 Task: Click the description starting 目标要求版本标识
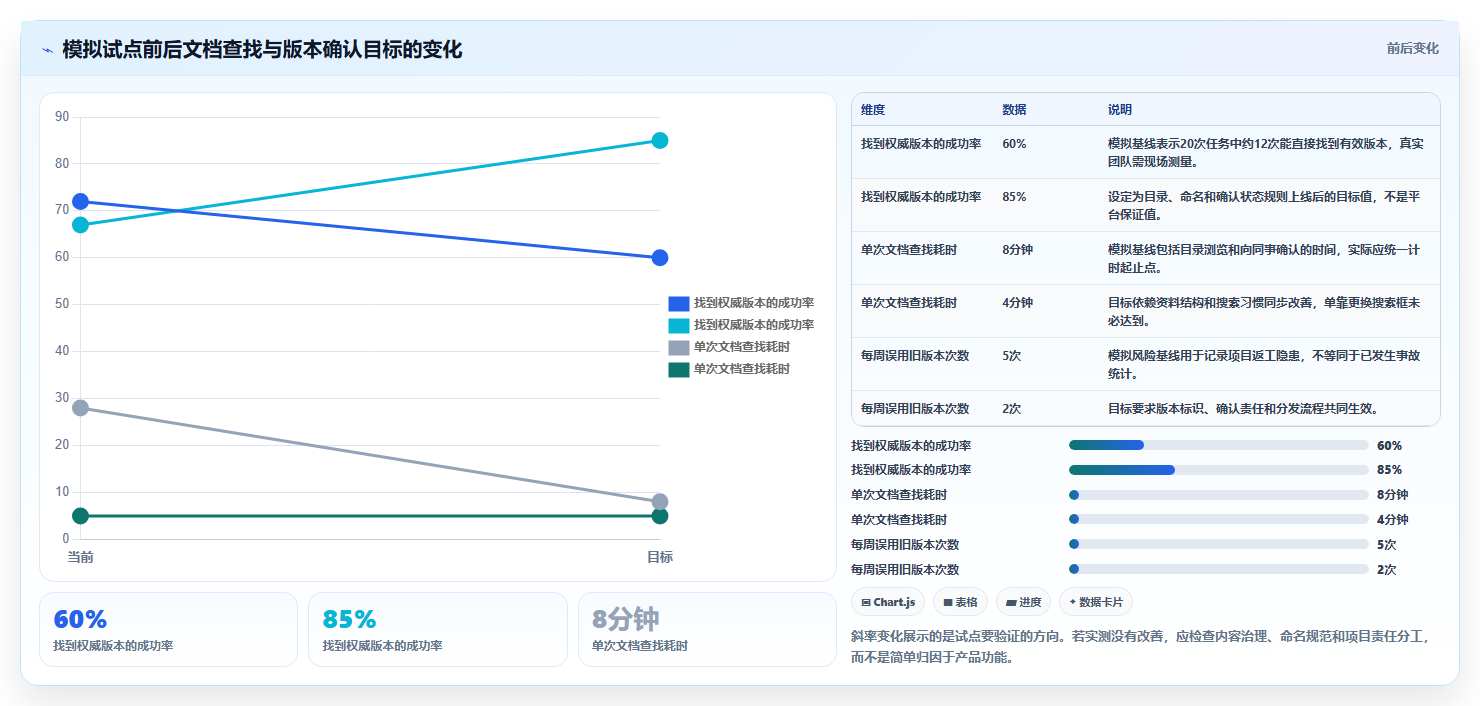tap(1243, 409)
